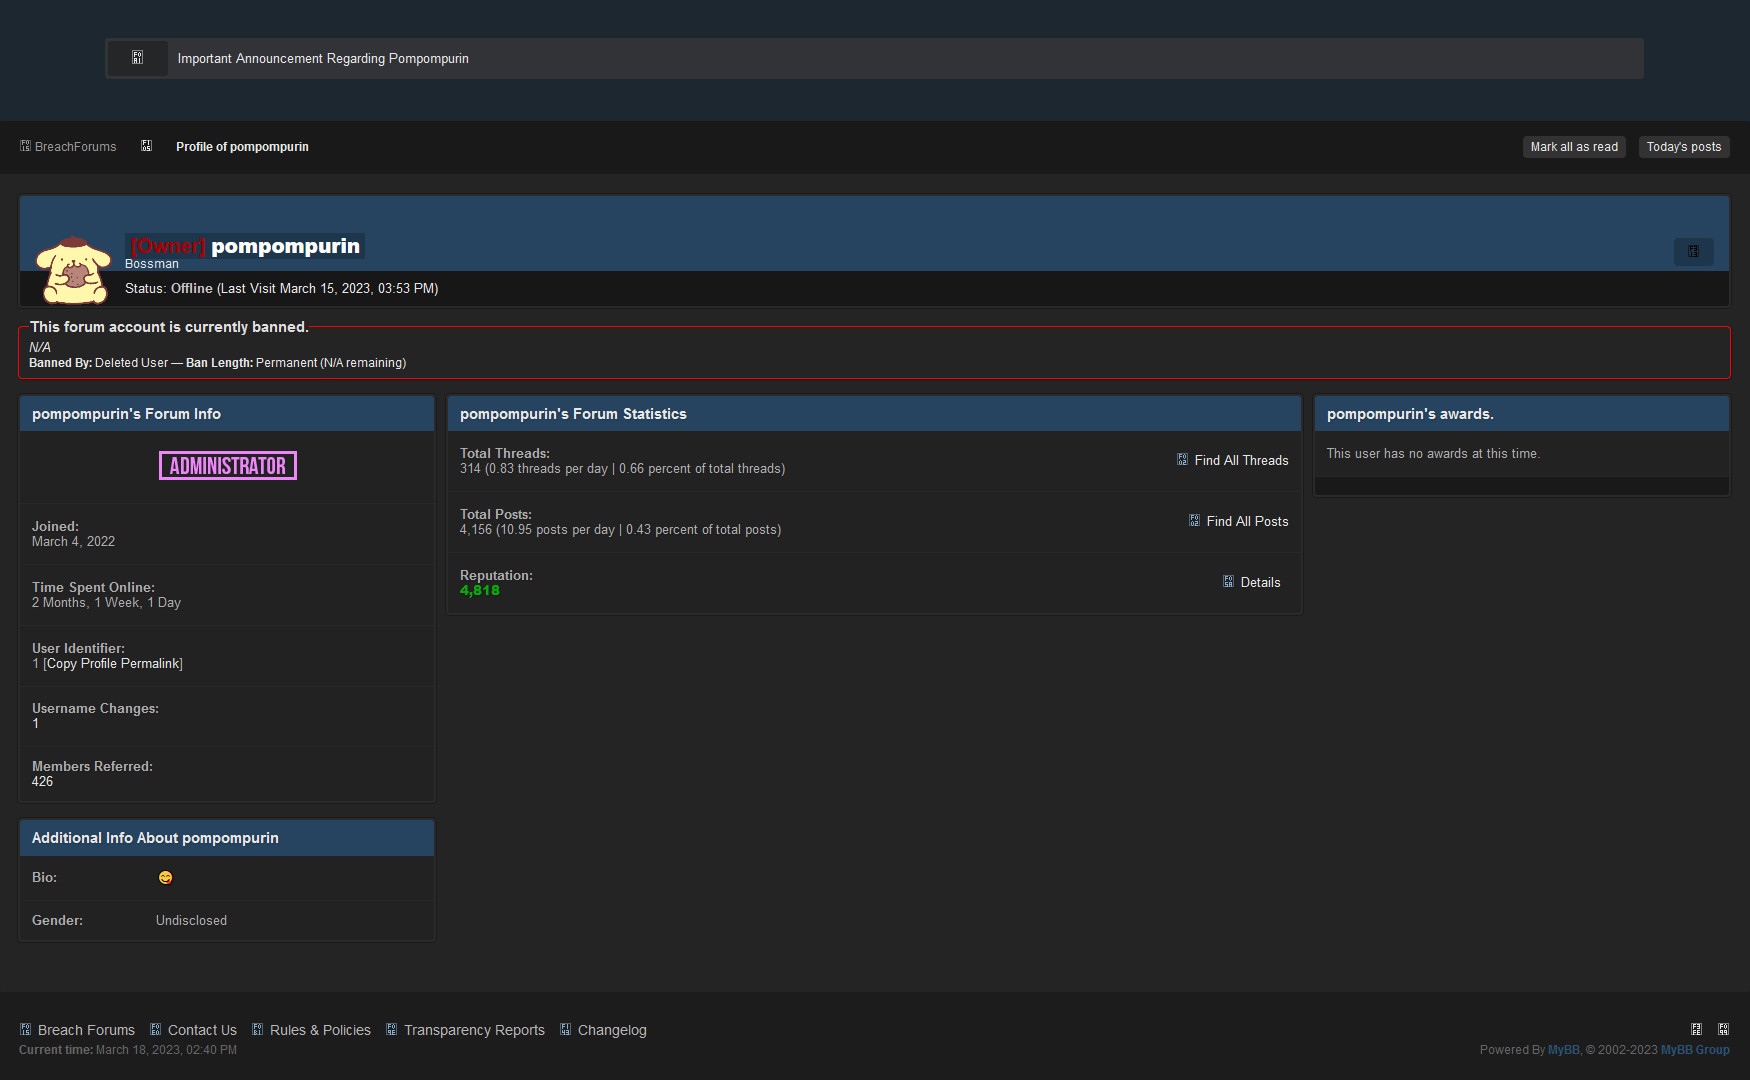
Task: Click last icon at footer right
Action: (1723, 1029)
